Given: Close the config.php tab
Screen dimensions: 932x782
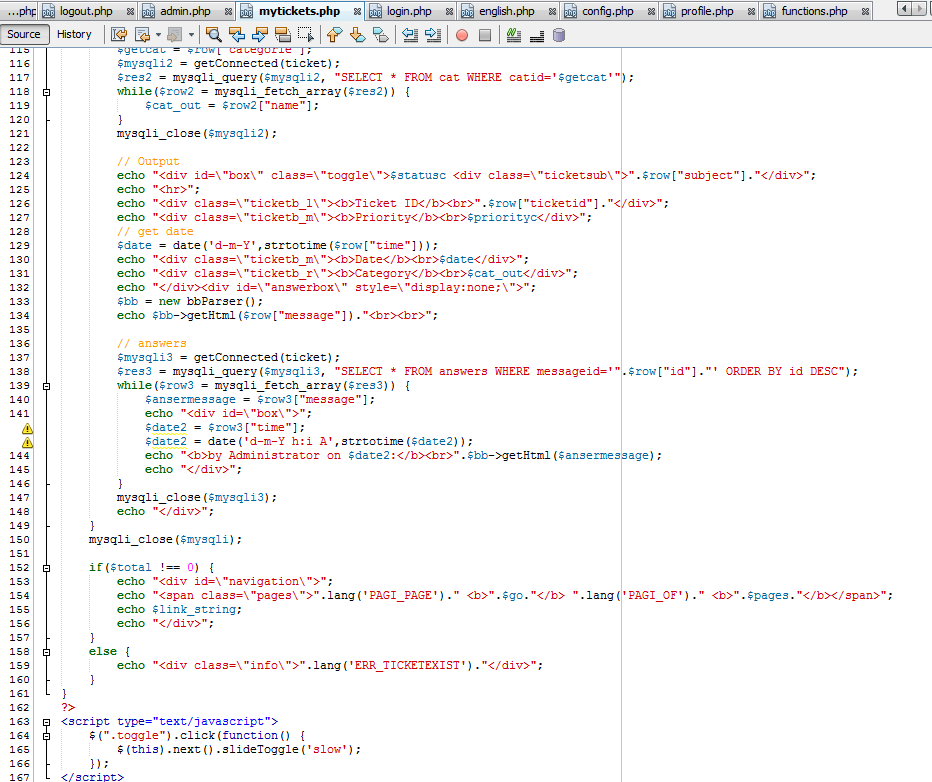Looking at the screenshot, I should pos(651,11).
